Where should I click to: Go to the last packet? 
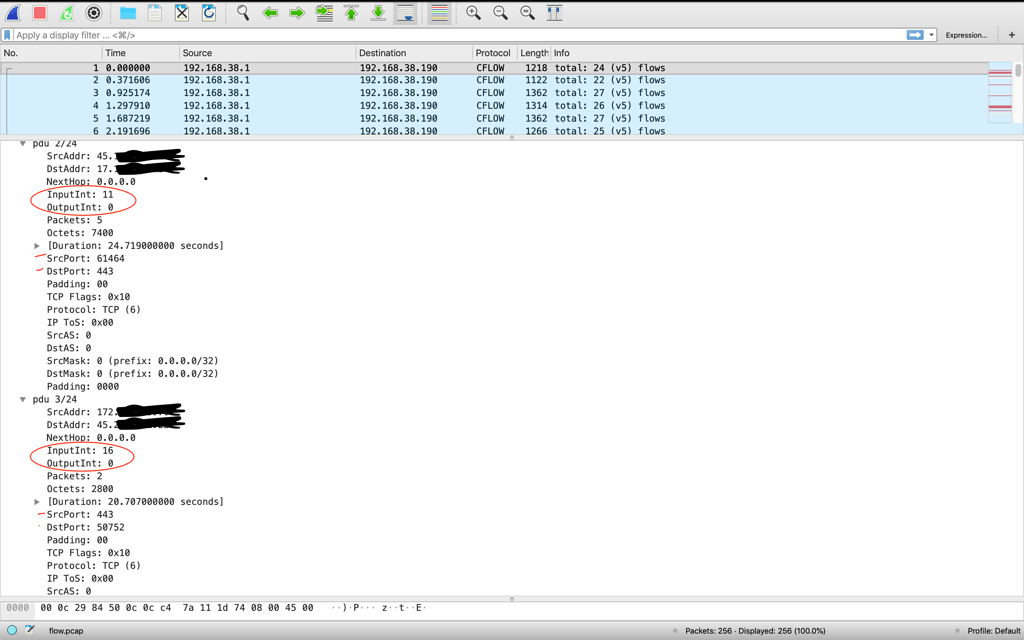click(378, 13)
